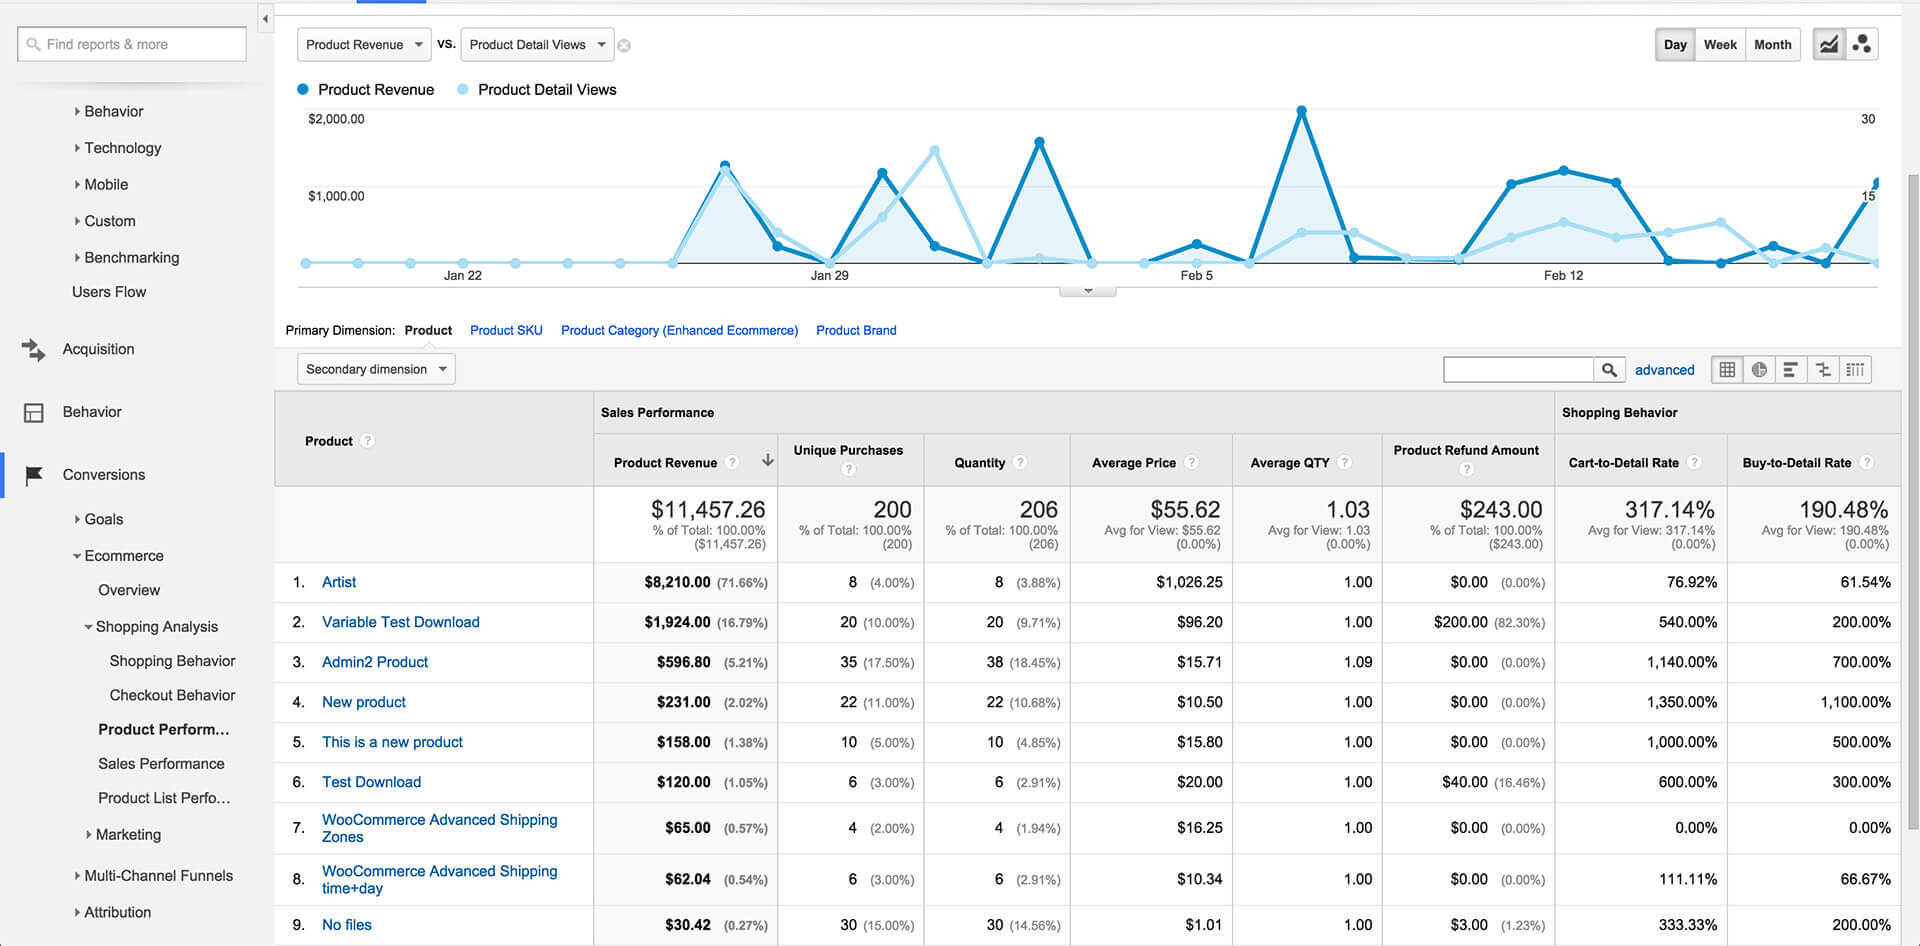Open the Artist product row
Image resolution: width=1920 pixels, height=946 pixels.
click(339, 582)
